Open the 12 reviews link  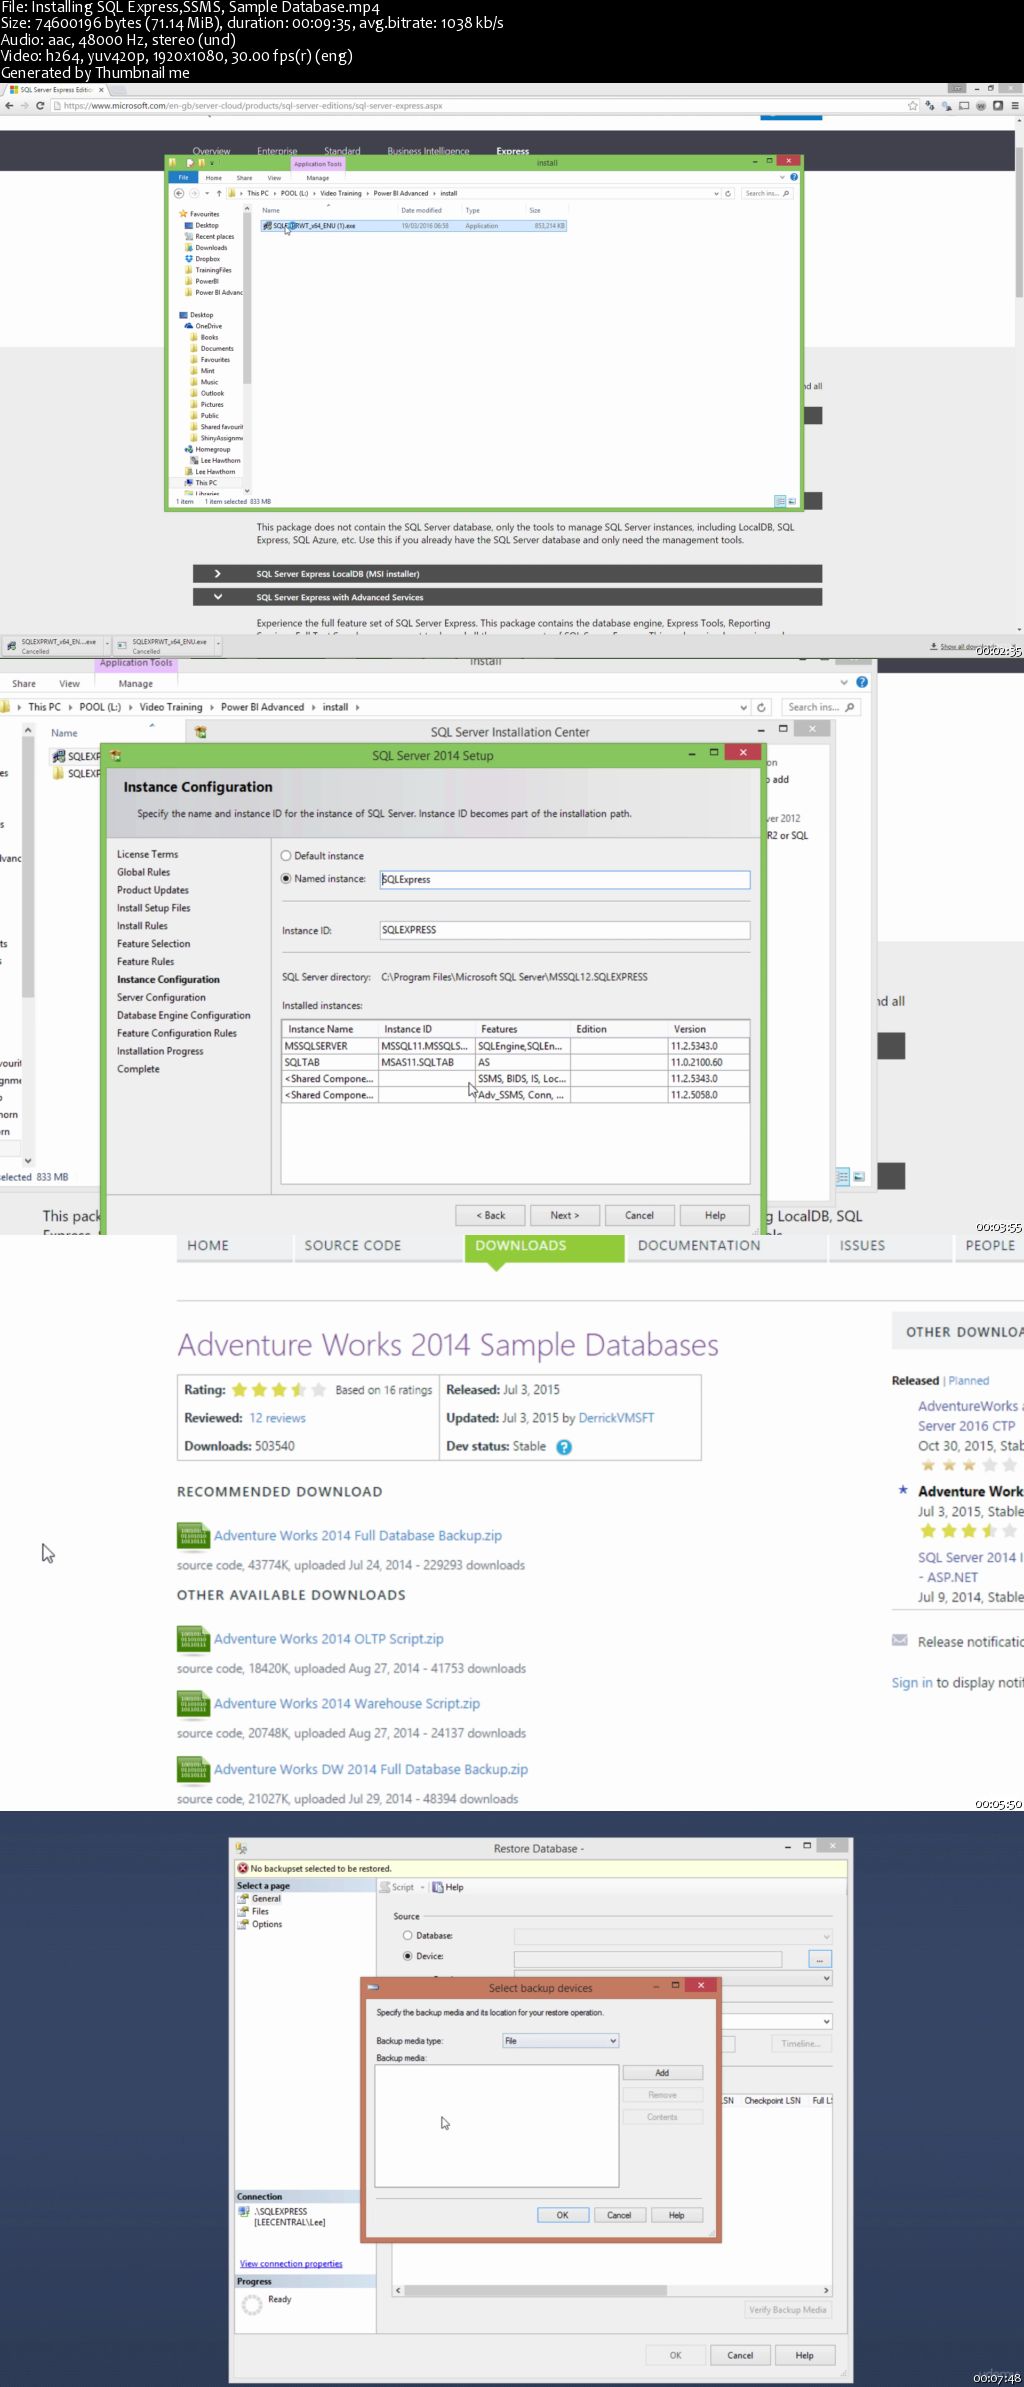click(277, 1418)
